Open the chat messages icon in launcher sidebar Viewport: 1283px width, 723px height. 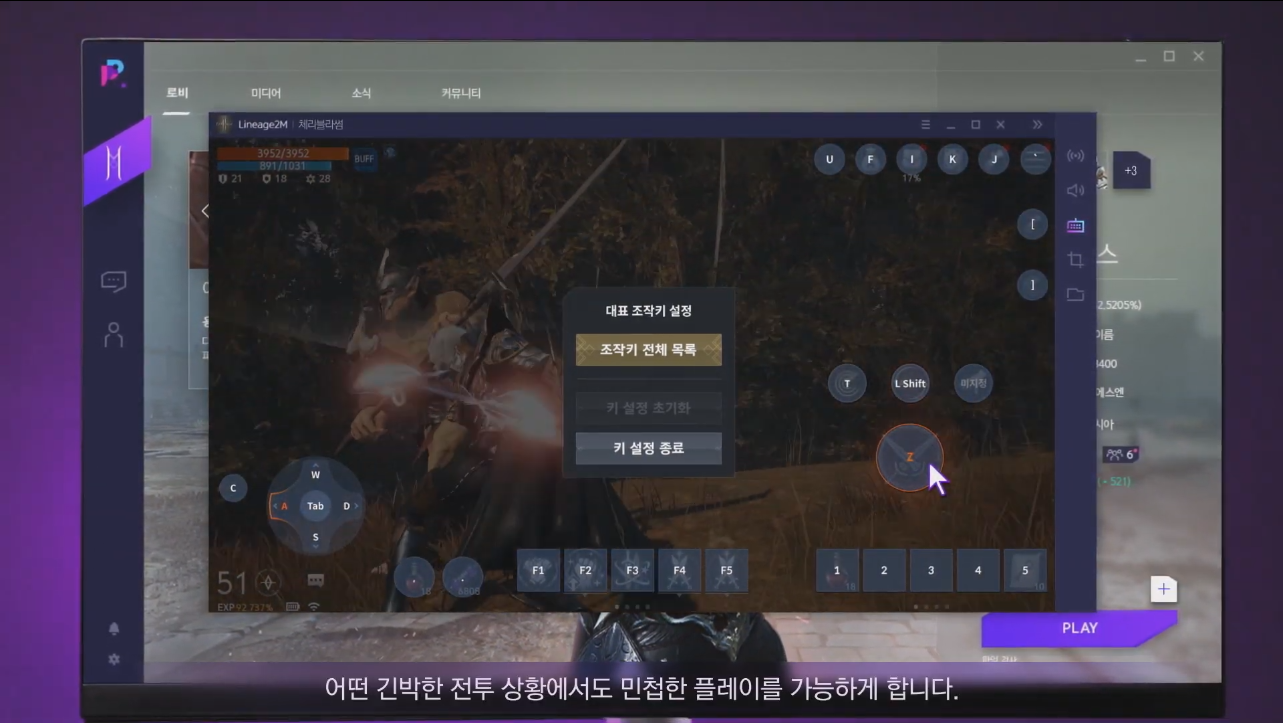point(114,282)
